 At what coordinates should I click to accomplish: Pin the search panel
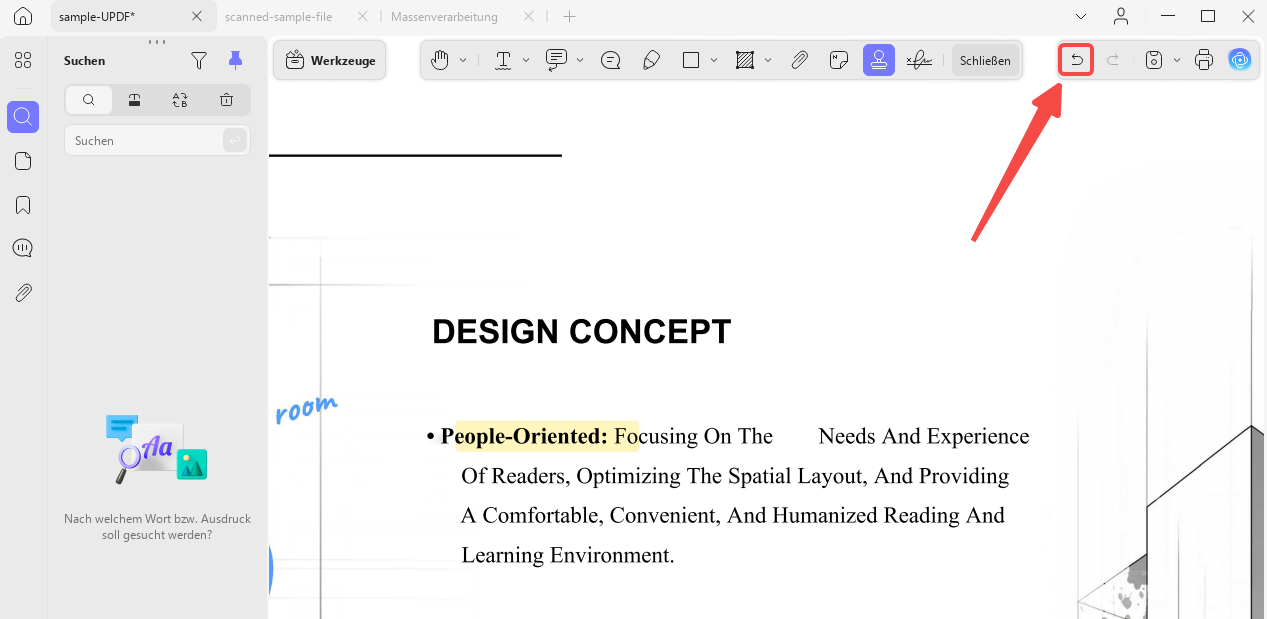point(235,60)
